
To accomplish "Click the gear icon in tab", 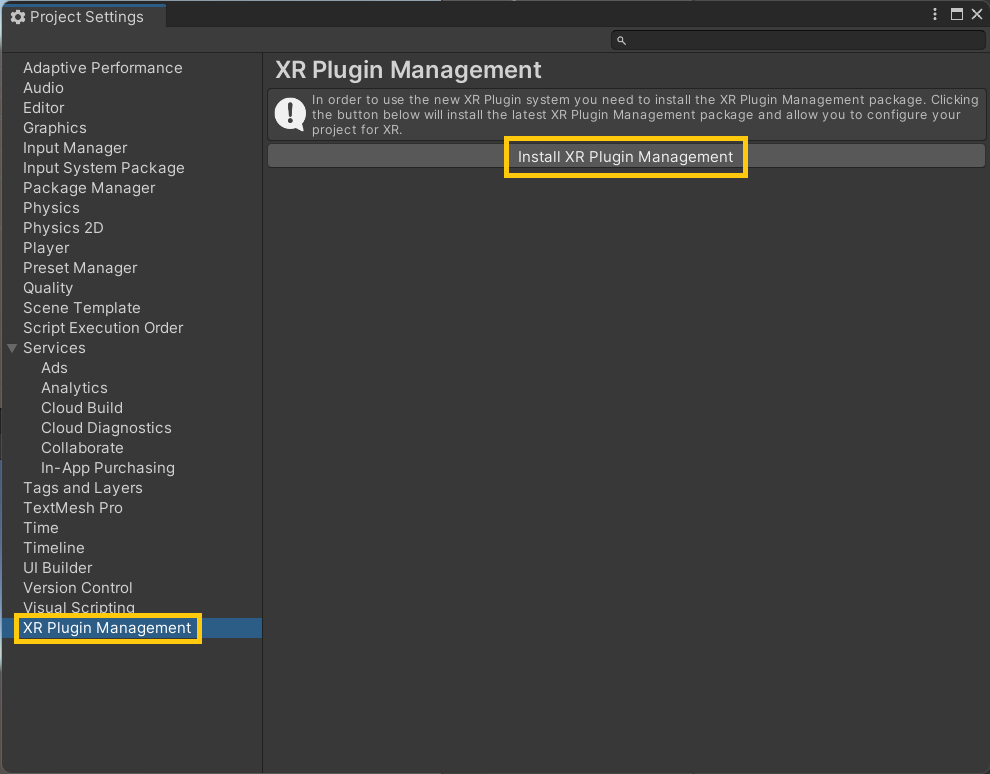I will tap(18, 17).
